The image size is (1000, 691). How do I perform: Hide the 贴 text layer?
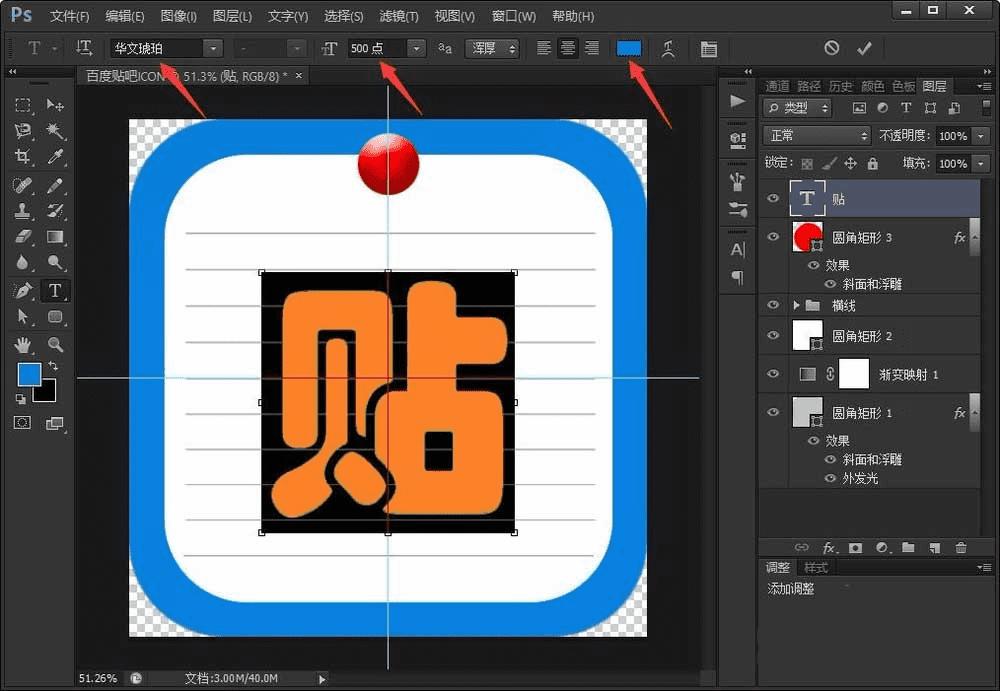click(x=772, y=199)
